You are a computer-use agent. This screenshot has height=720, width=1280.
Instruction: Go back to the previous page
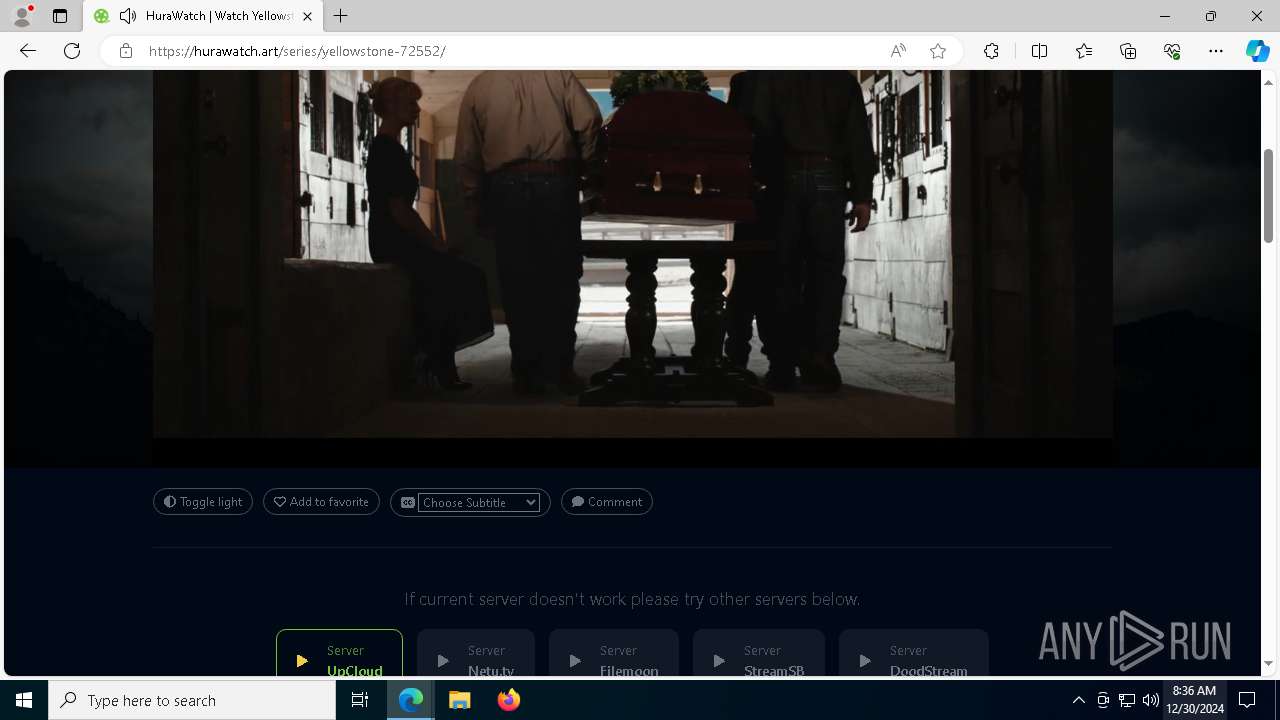pyautogui.click(x=28, y=51)
